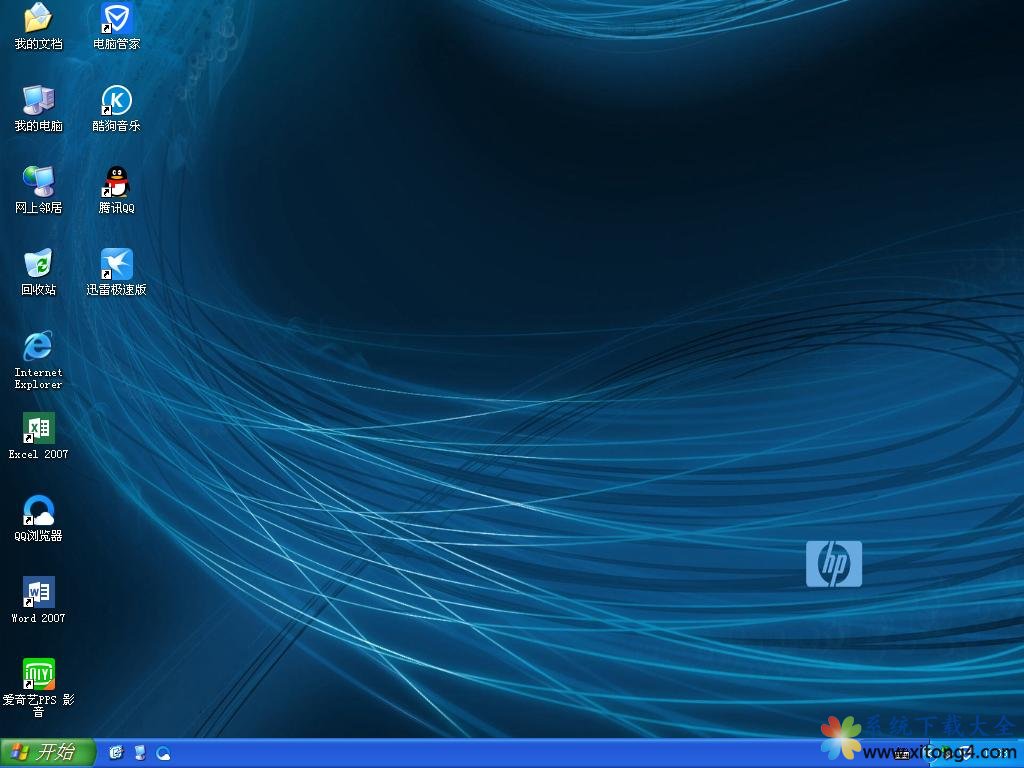Screen dimensions: 1024x768
Task: Open 迅雷极速版 download manager shortcut
Action: pyautogui.click(x=117, y=264)
